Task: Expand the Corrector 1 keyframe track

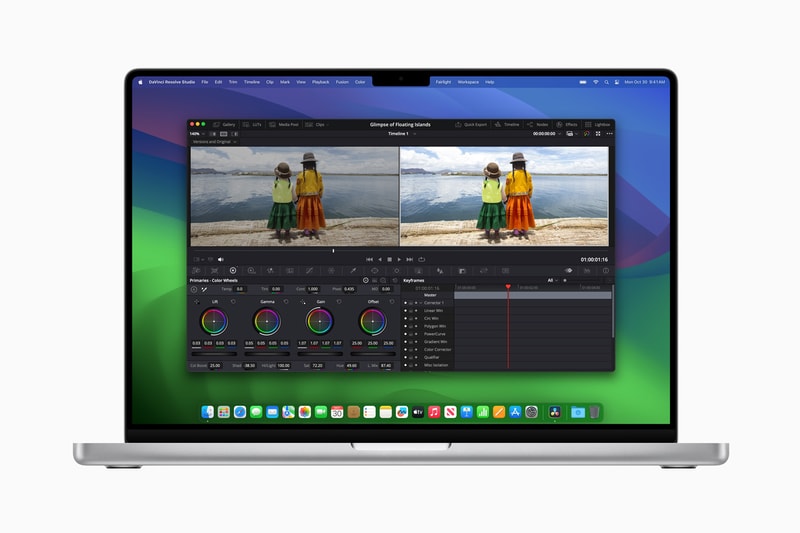Action: coord(421,303)
